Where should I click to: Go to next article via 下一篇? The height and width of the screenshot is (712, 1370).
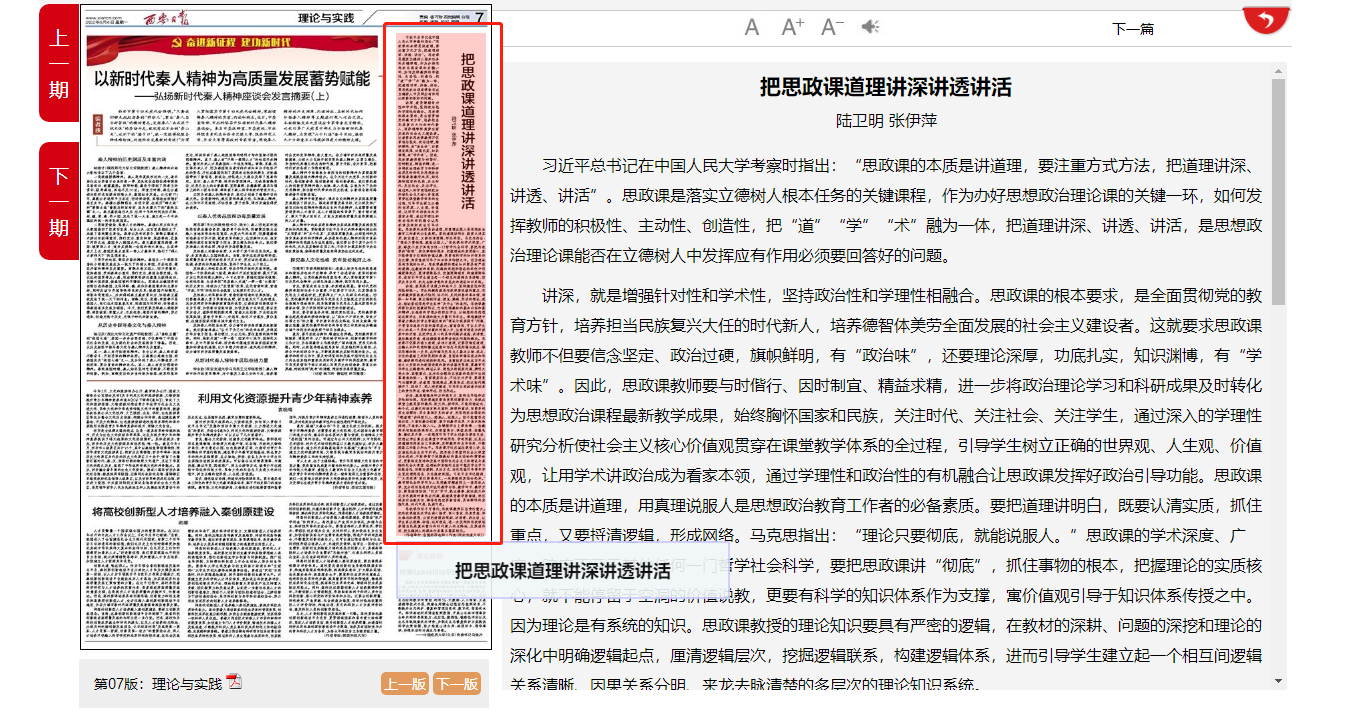(x=1133, y=29)
